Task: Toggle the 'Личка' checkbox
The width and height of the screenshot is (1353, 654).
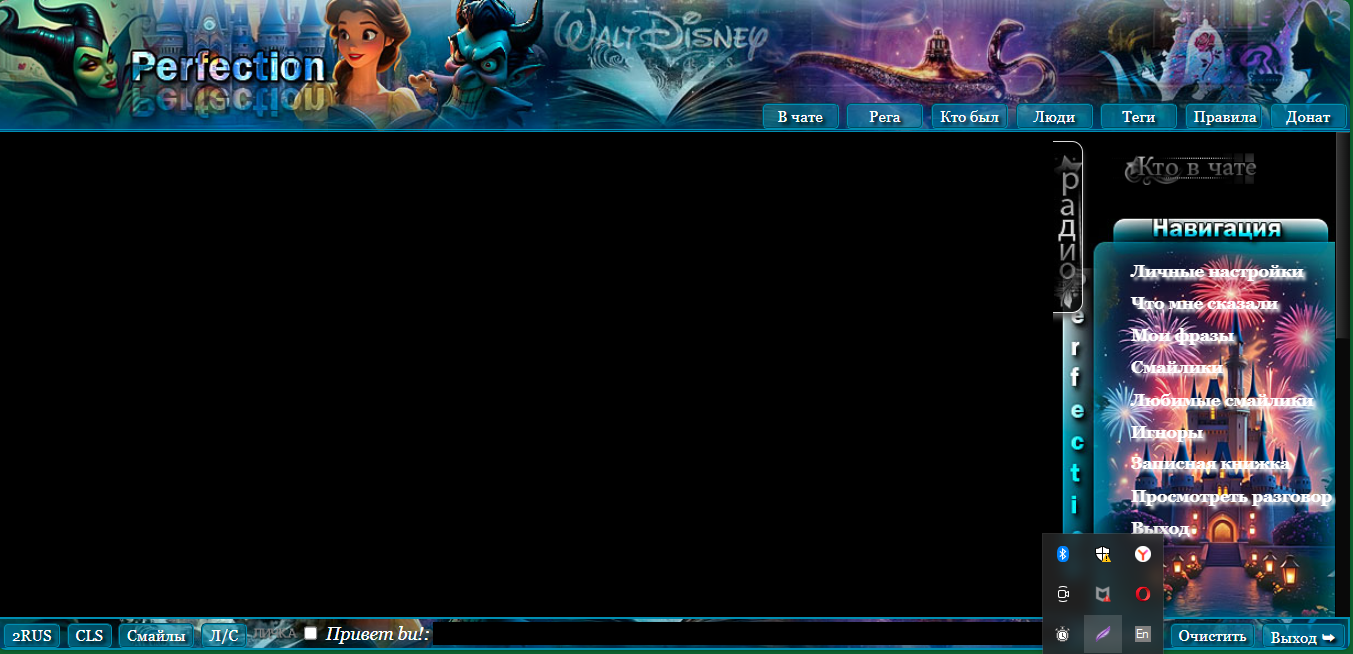Action: tap(311, 633)
